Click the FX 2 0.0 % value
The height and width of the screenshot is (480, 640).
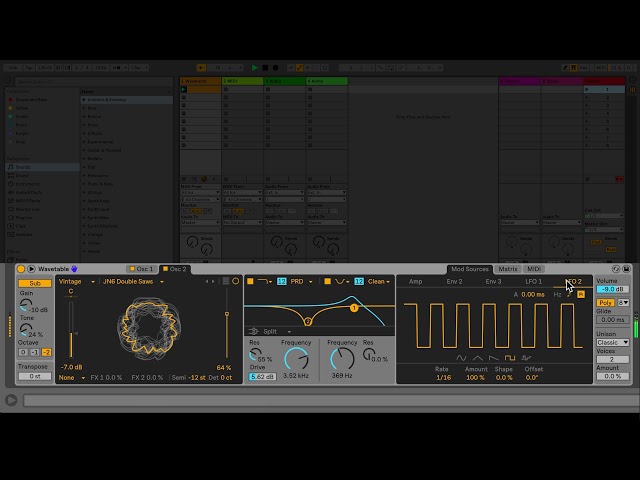point(147,378)
